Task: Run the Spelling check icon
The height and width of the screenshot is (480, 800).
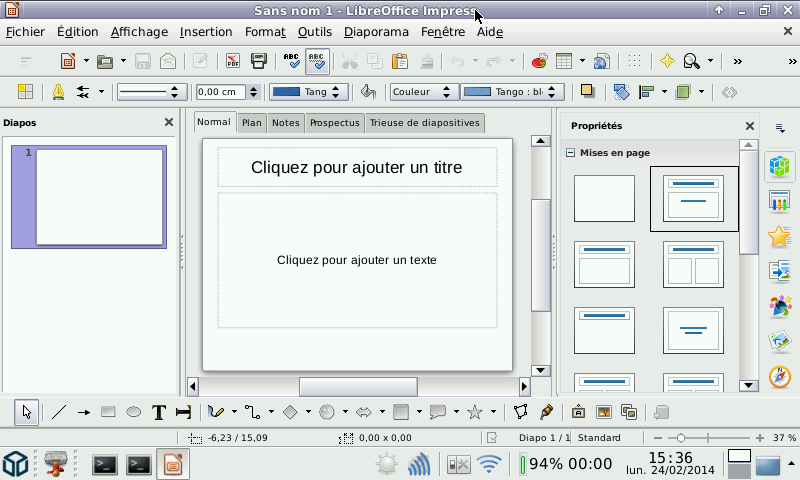Action: 291,61
